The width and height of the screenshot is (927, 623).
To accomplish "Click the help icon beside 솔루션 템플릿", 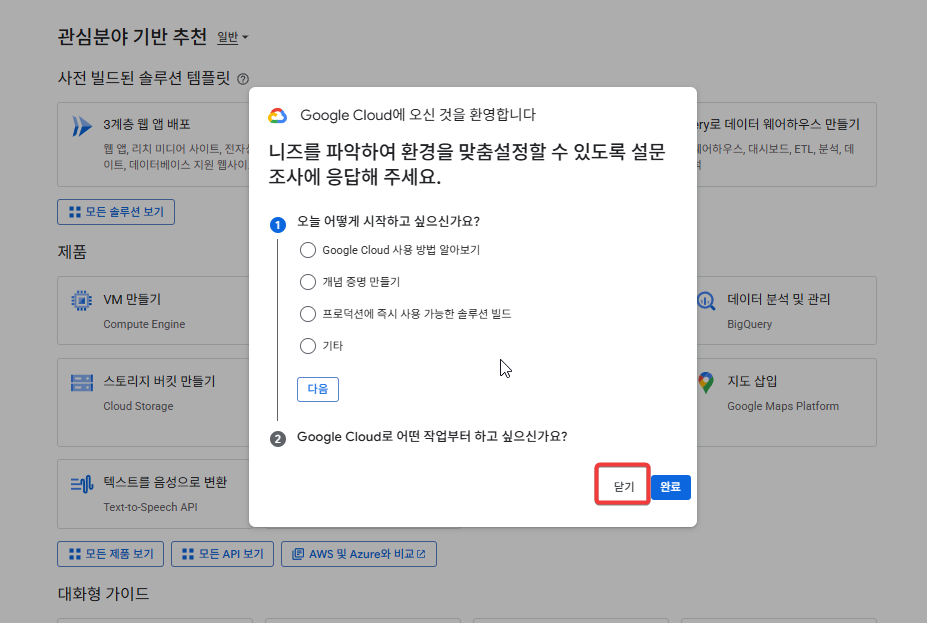I will (243, 78).
